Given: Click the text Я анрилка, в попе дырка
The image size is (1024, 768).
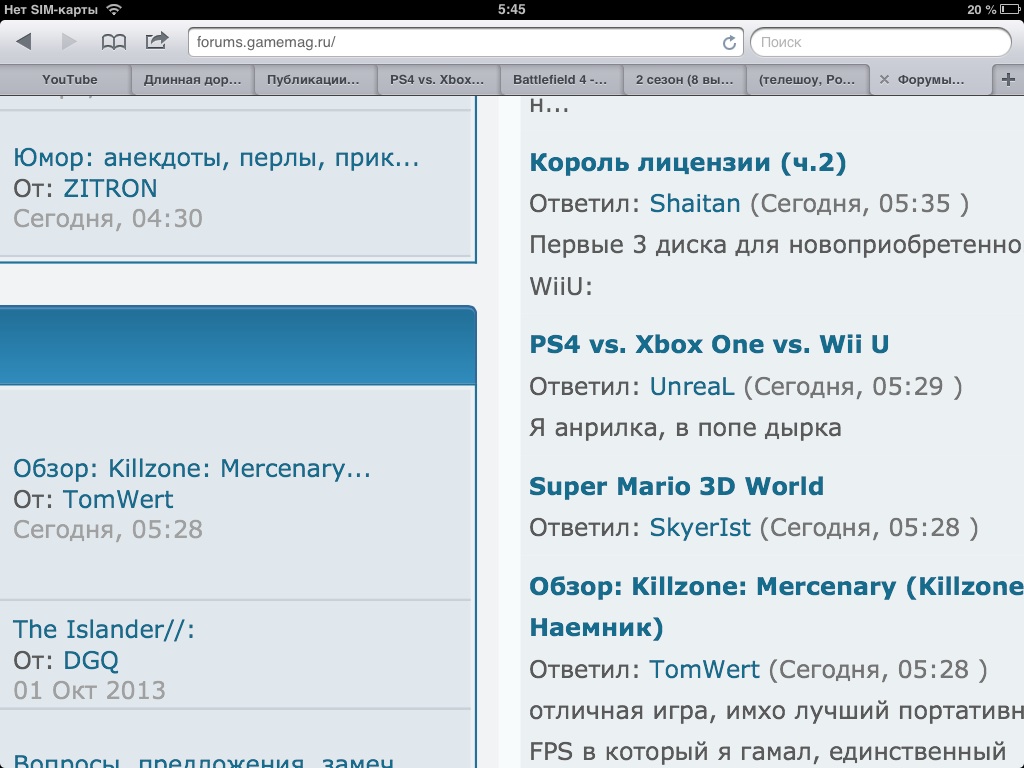Looking at the screenshot, I should coord(685,428).
